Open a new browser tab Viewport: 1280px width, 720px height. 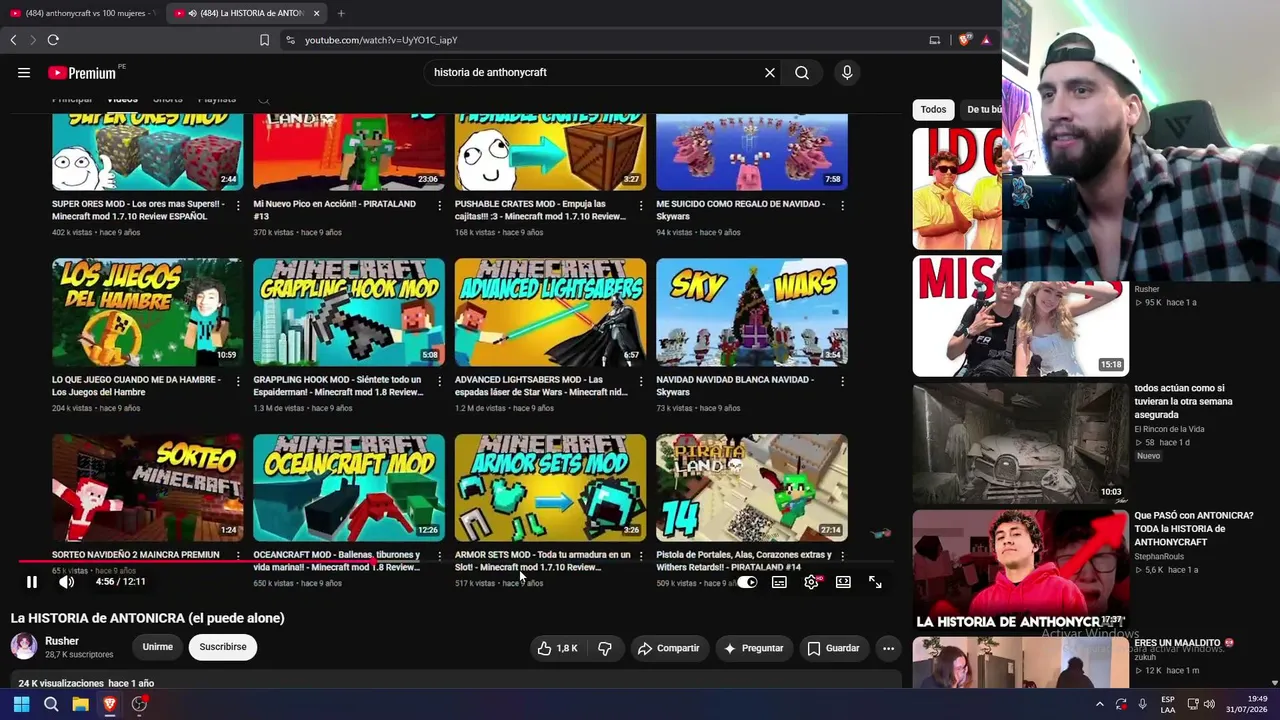point(341,13)
